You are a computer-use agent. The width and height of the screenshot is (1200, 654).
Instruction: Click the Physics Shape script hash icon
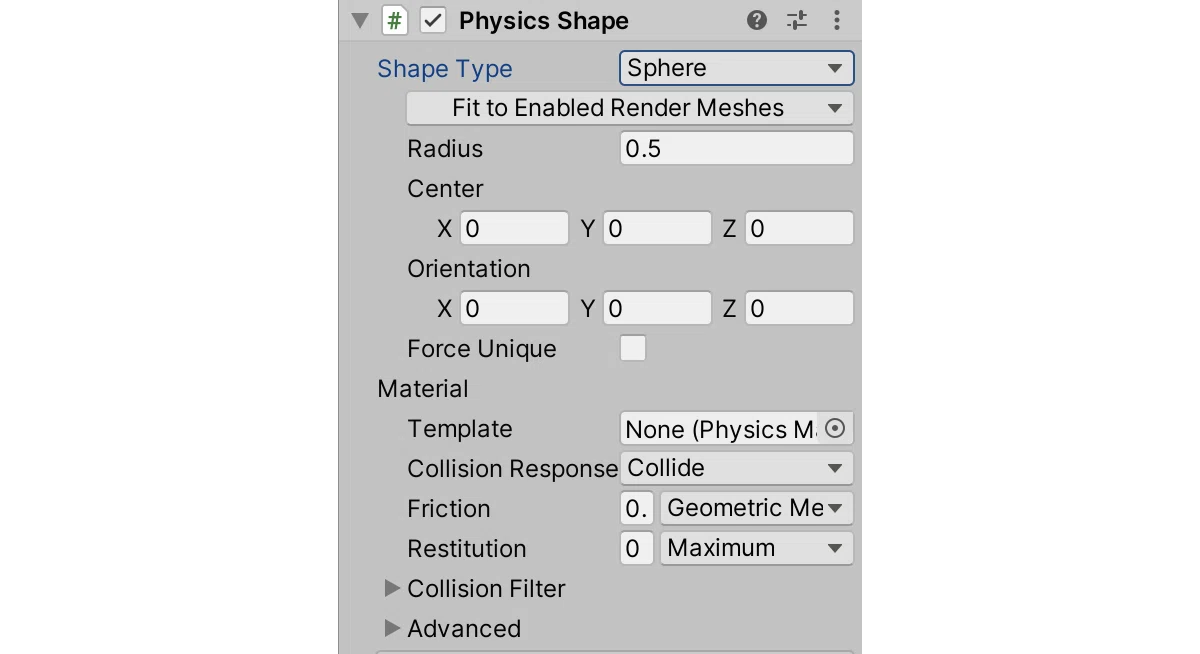395,20
